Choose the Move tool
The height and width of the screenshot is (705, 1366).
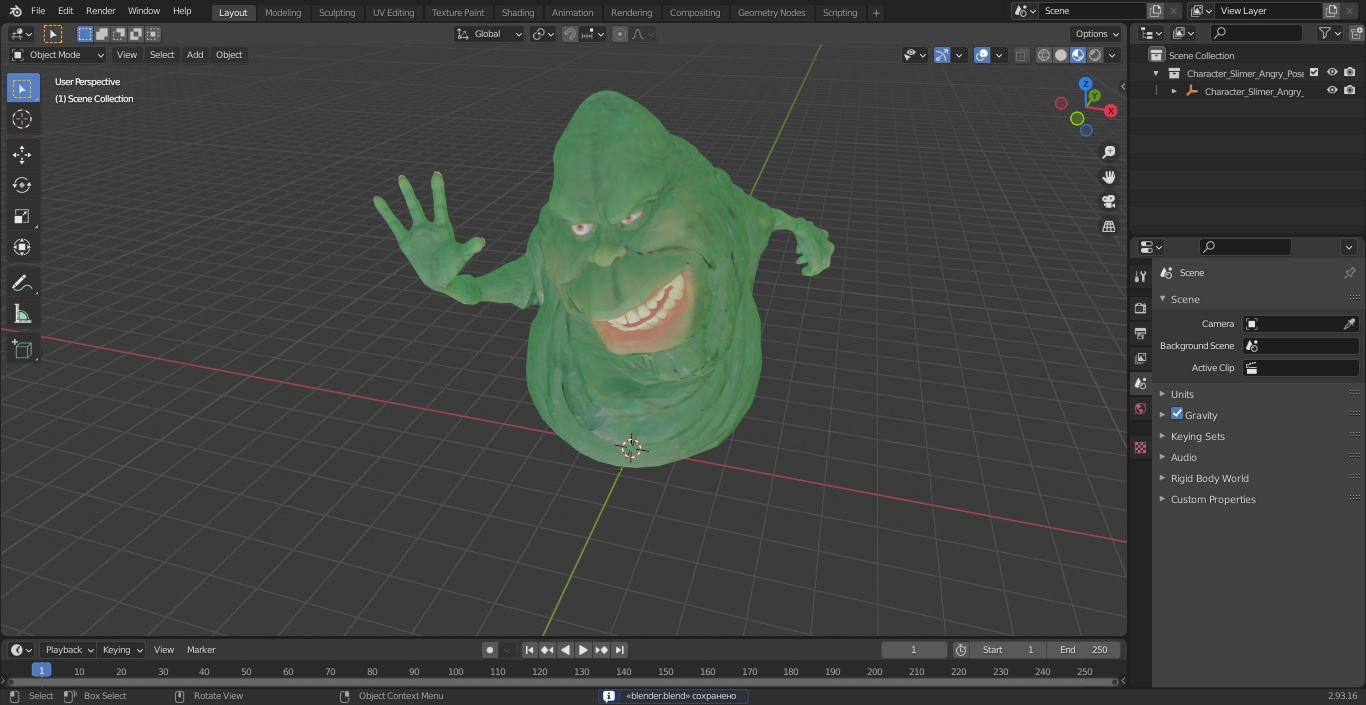22,154
